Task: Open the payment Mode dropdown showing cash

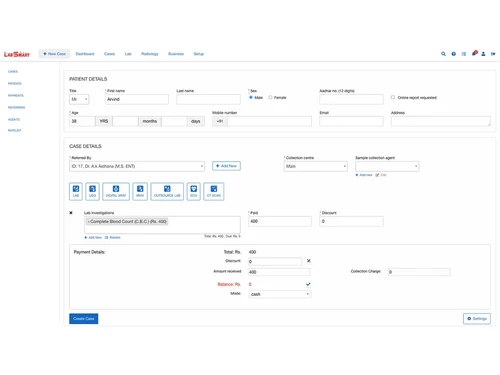Action: (280, 294)
